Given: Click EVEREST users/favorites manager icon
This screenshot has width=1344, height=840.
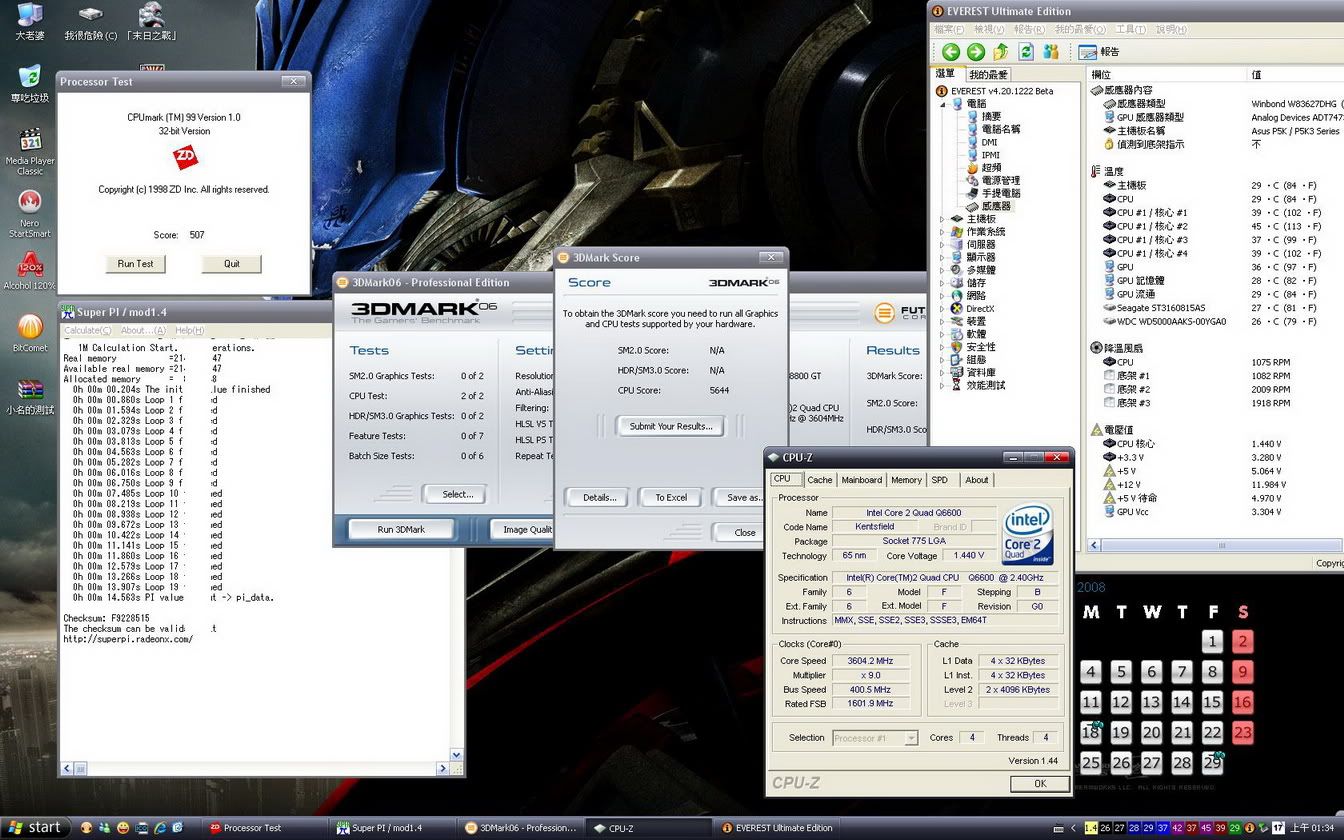Looking at the screenshot, I should coord(1051,51).
